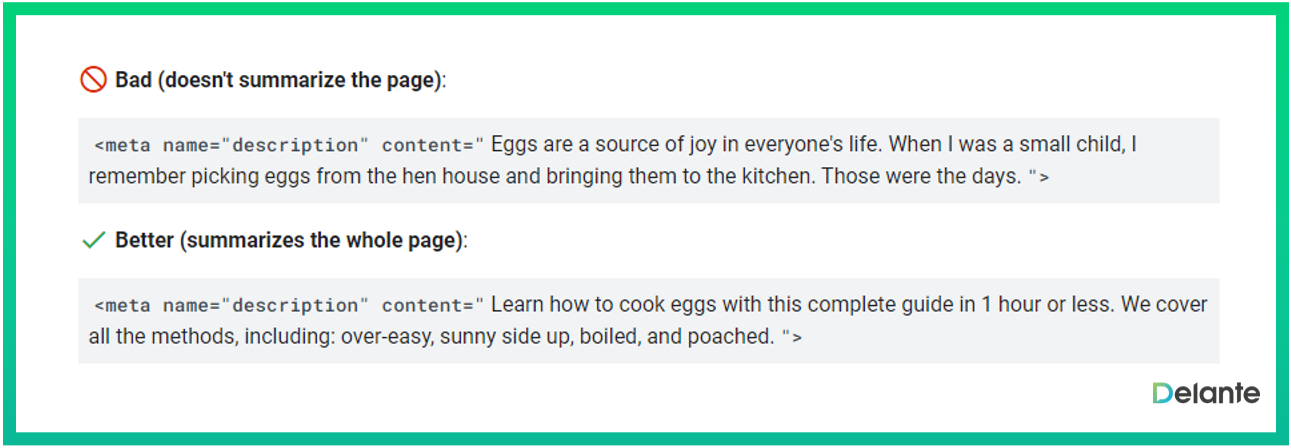Click the closing "> after "and poached."

point(791,337)
